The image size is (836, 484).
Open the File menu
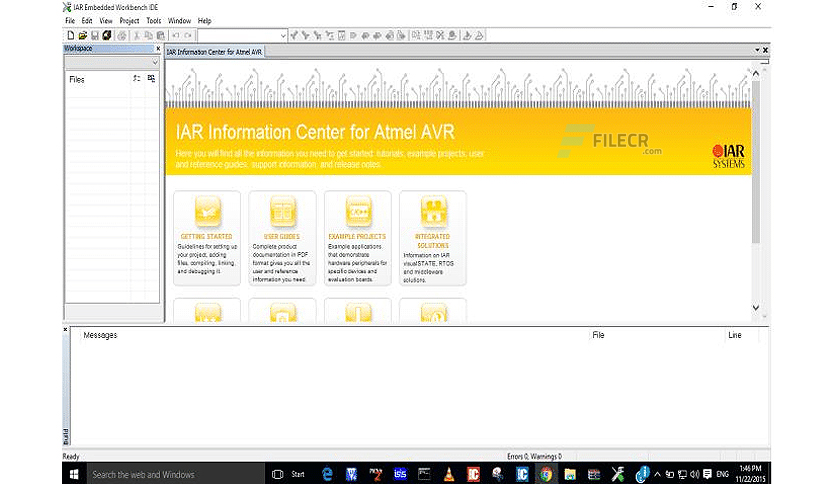70,21
